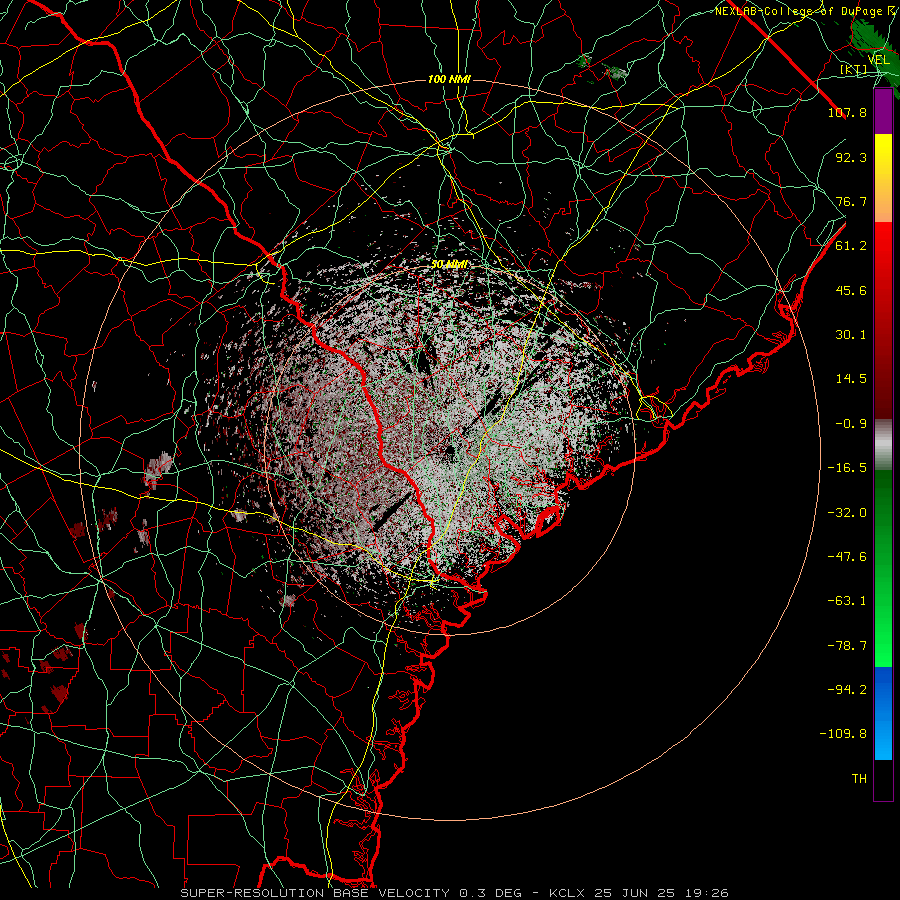
Task: Click the -63.1 legend value
Action: pyautogui.click(x=847, y=601)
